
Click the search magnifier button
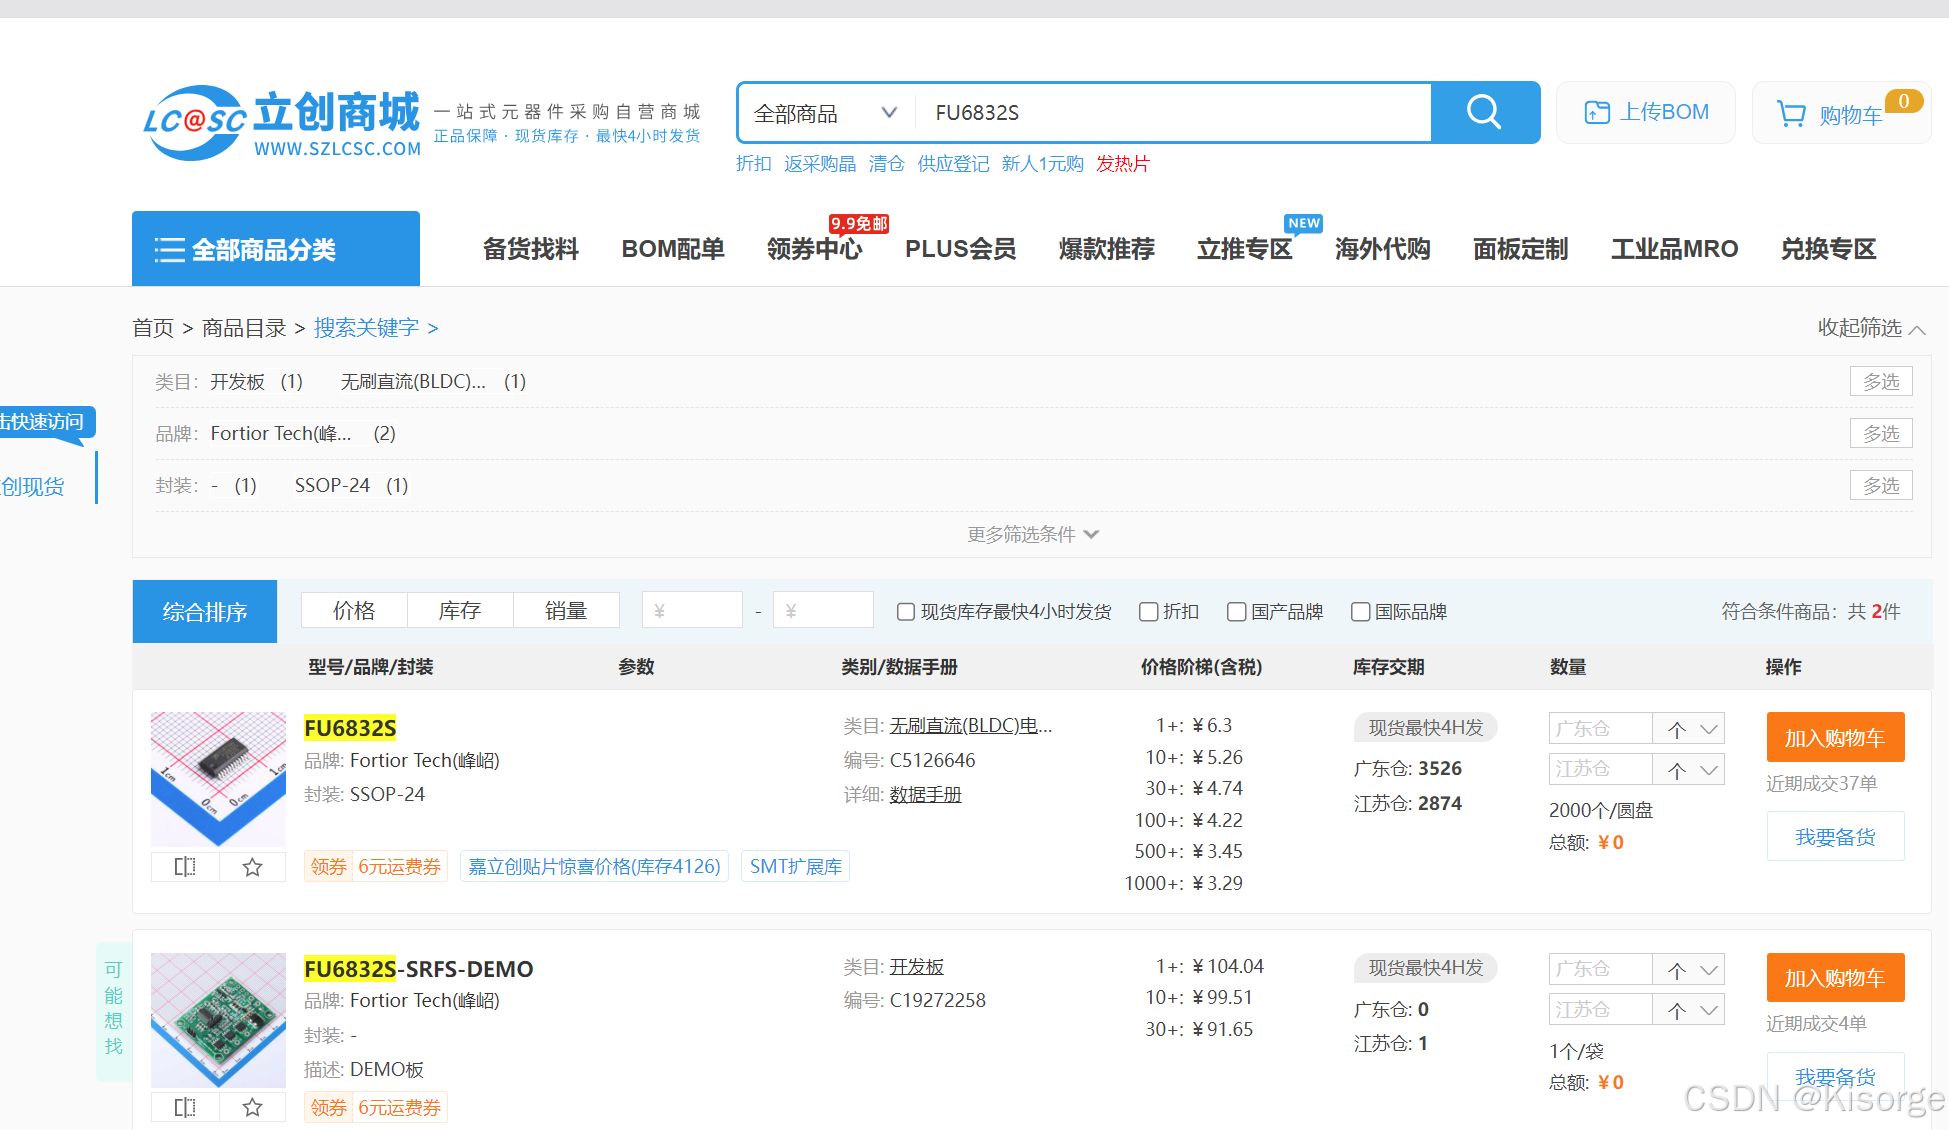(x=1485, y=112)
